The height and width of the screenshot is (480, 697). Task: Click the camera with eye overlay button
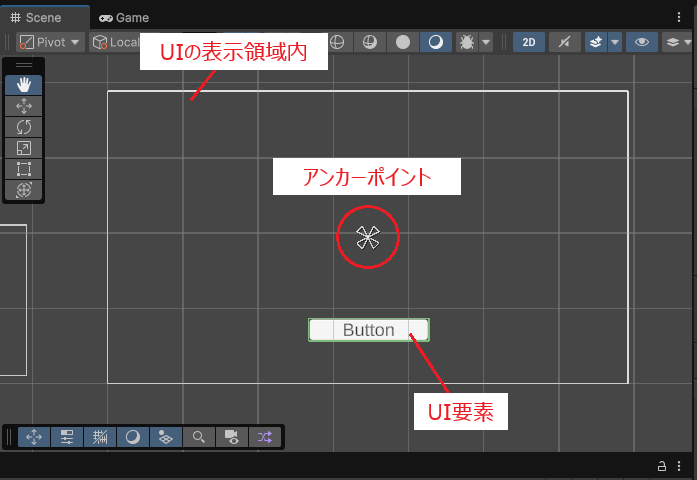click(232, 437)
